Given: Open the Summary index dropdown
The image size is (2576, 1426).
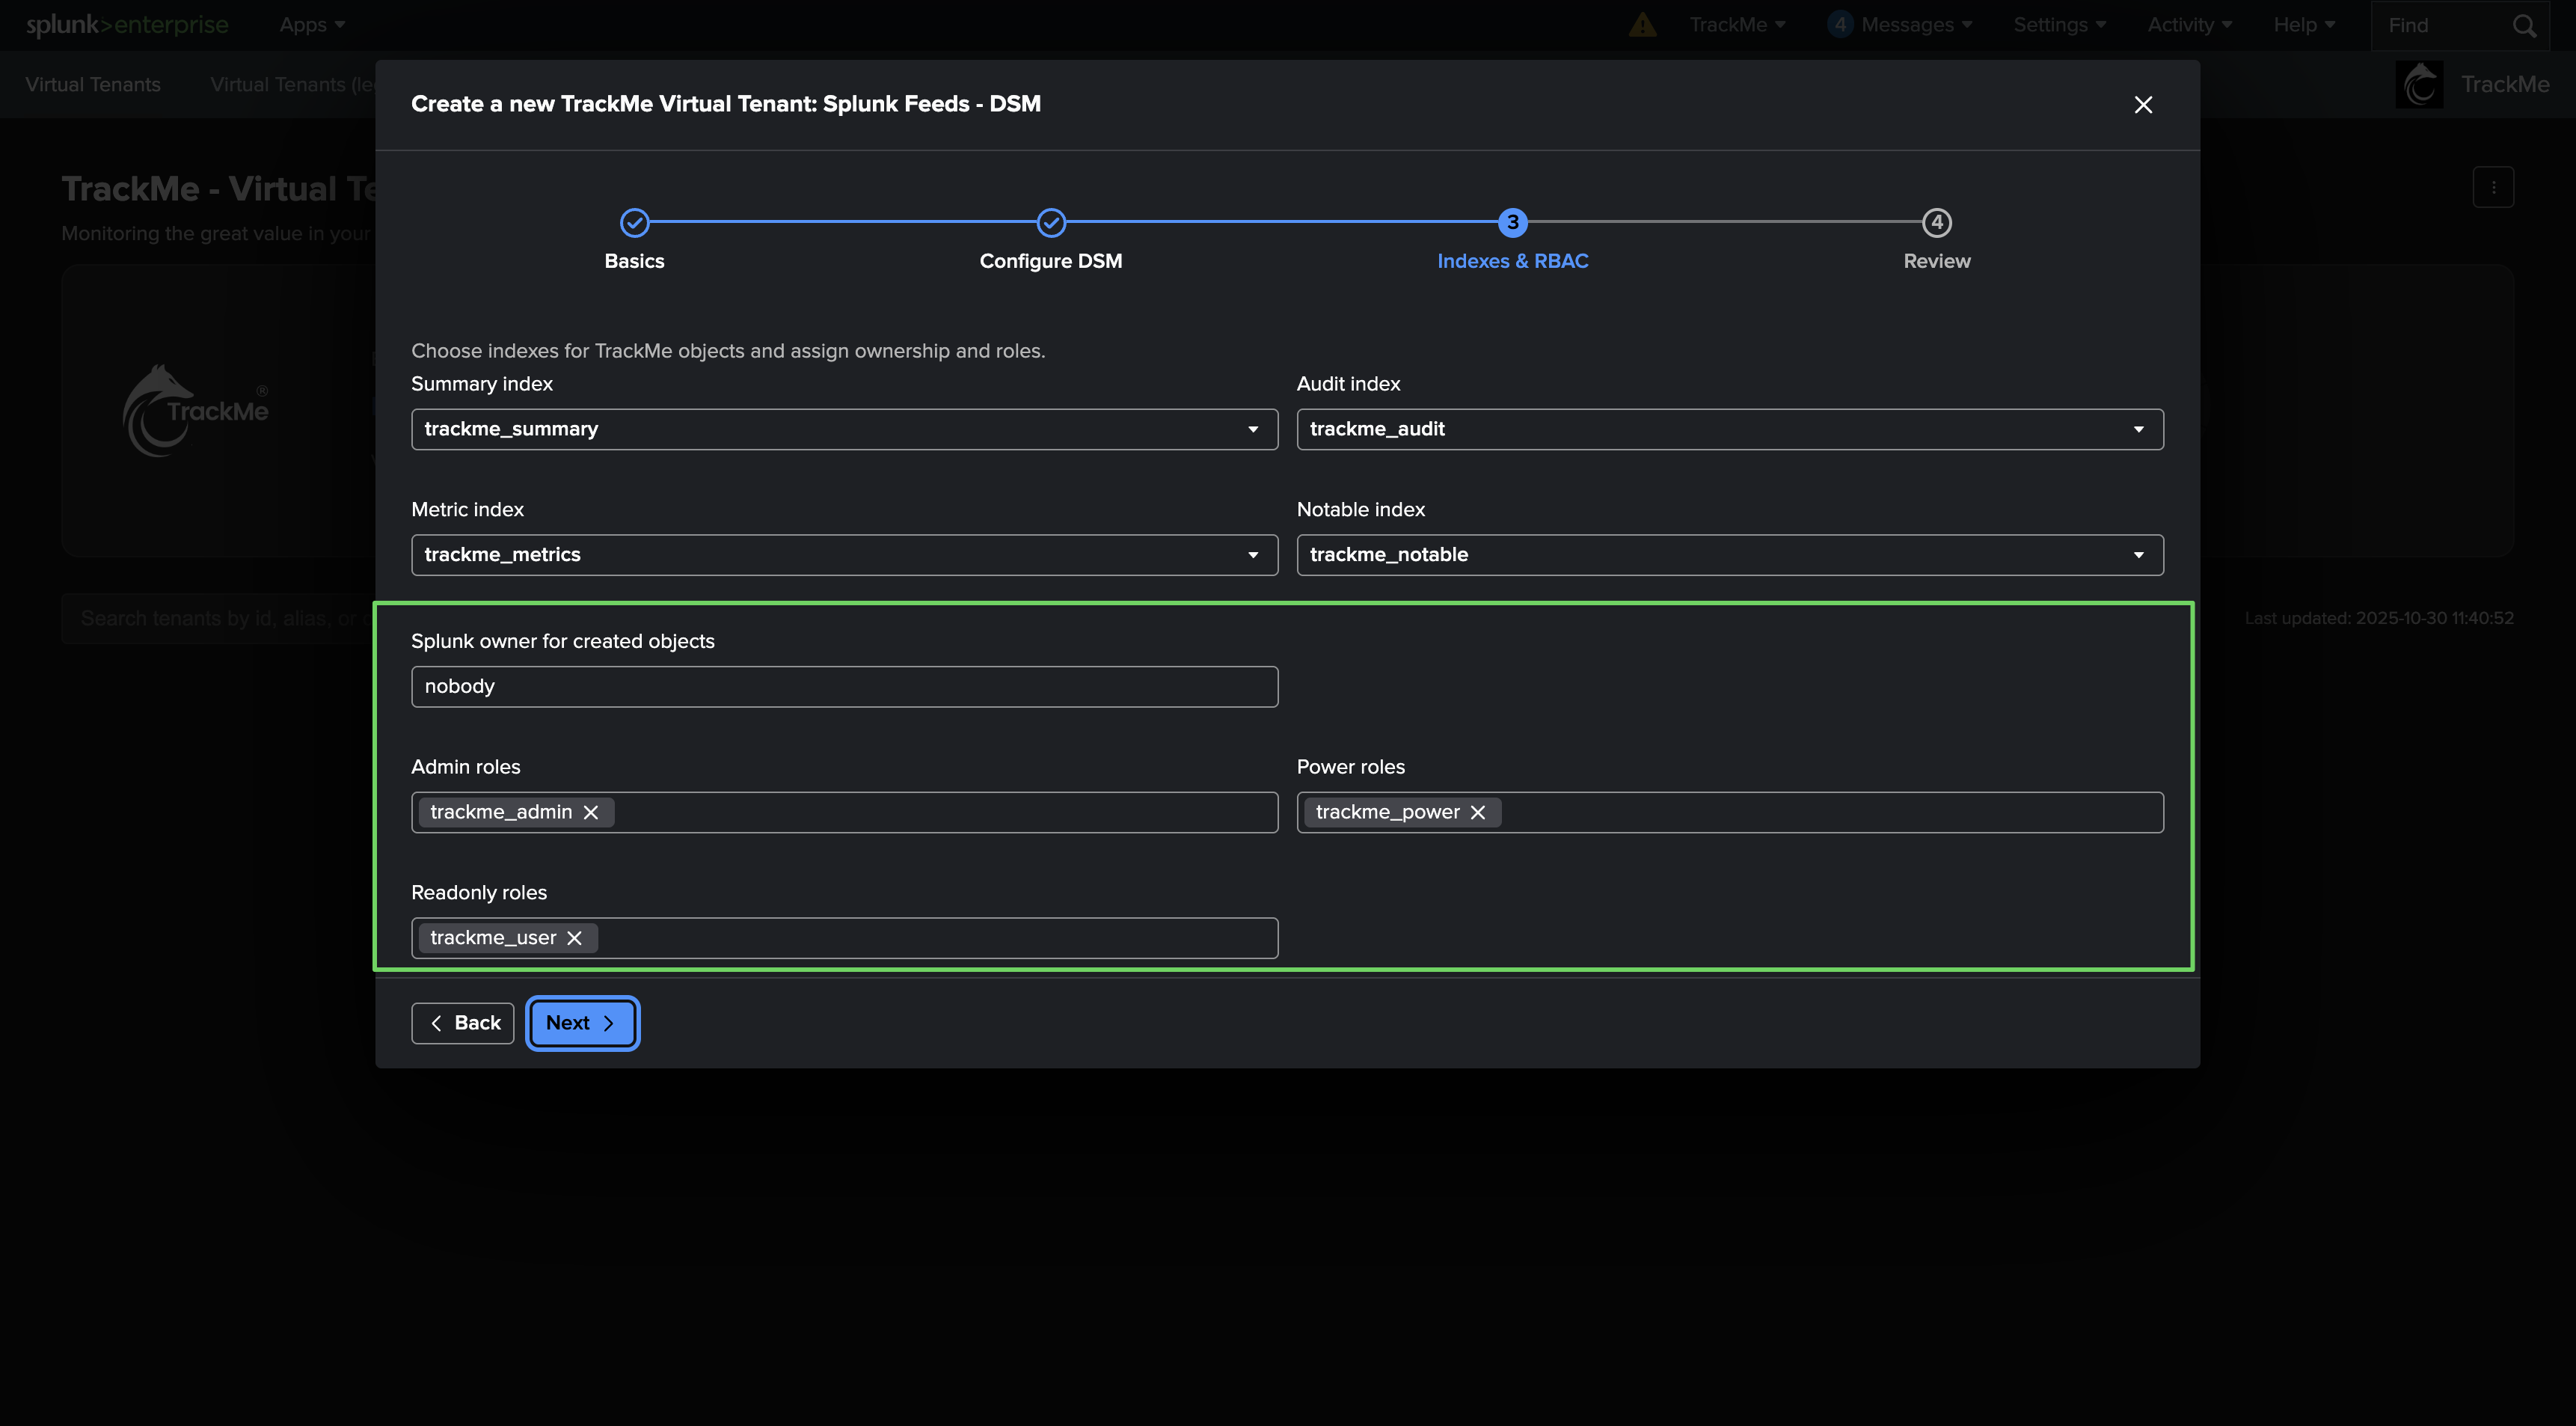Looking at the screenshot, I should click(844, 429).
